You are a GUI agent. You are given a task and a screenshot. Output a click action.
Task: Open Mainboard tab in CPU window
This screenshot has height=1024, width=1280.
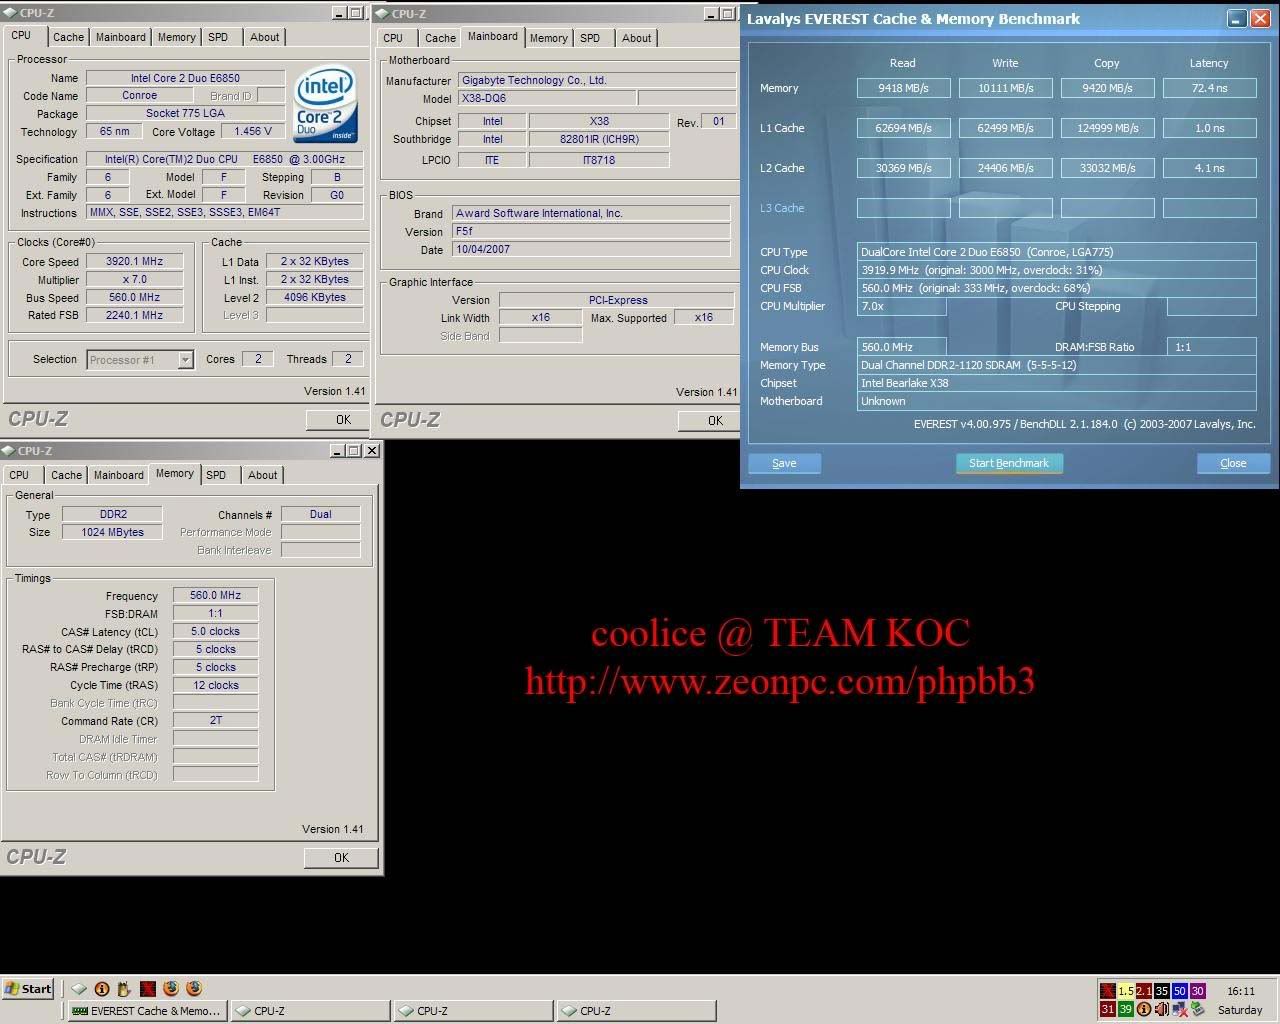pyautogui.click(x=120, y=37)
